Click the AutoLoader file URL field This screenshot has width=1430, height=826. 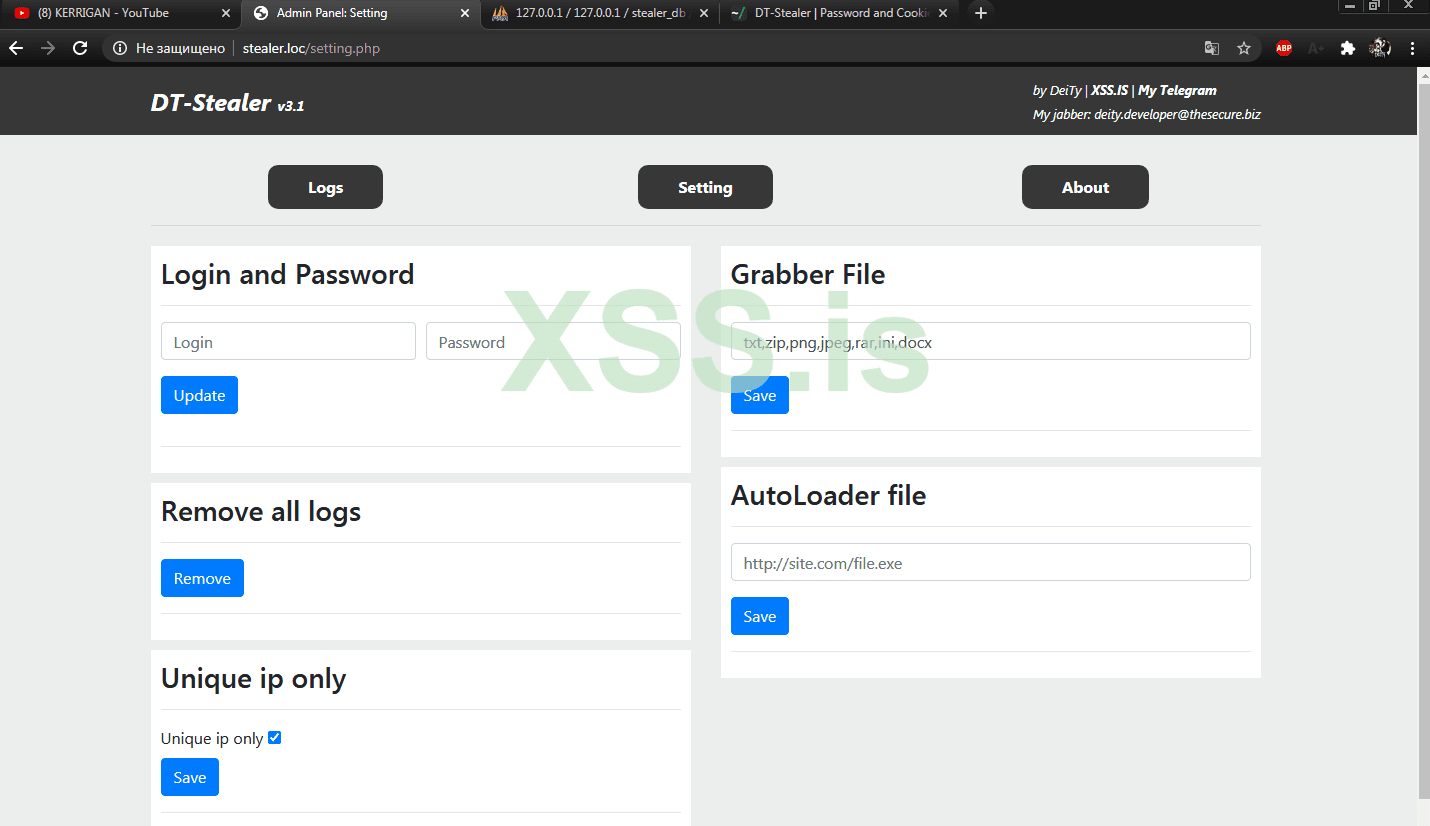[x=991, y=562]
